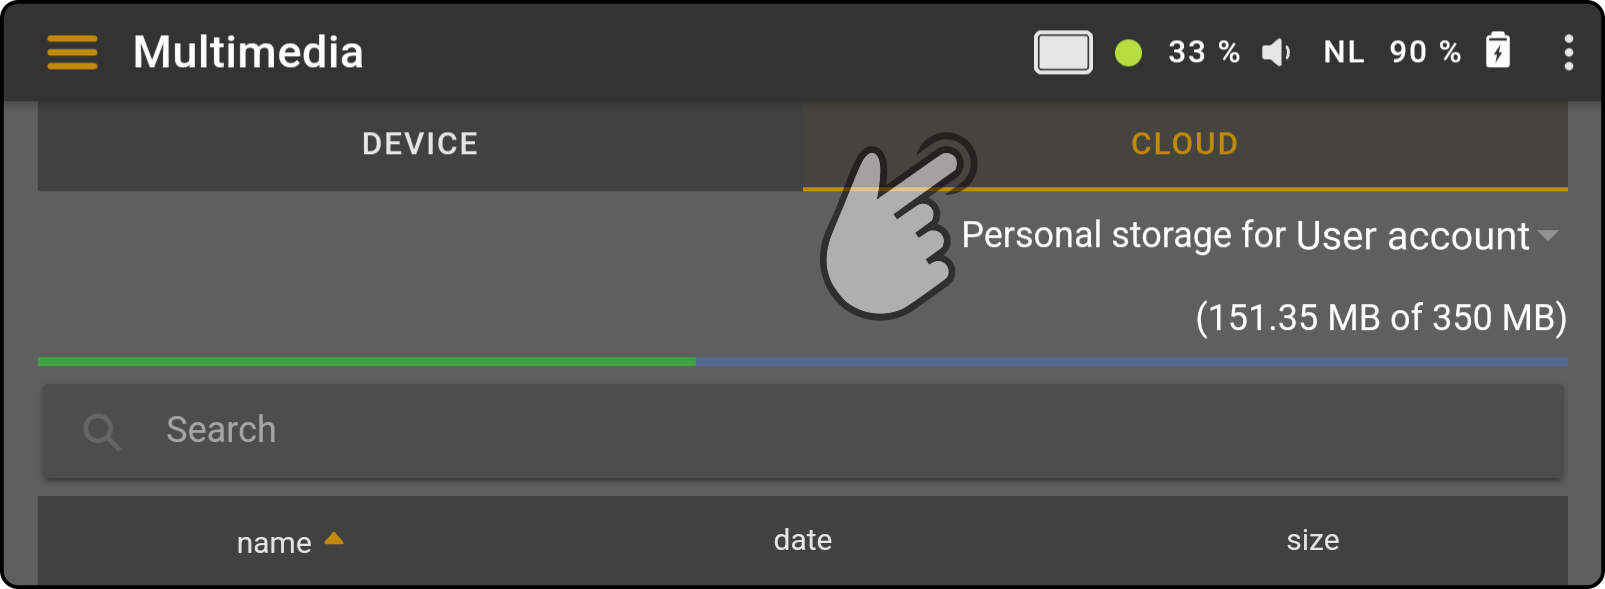1605x589 pixels.
Task: Open the hamburger navigation menu
Action: [x=72, y=52]
